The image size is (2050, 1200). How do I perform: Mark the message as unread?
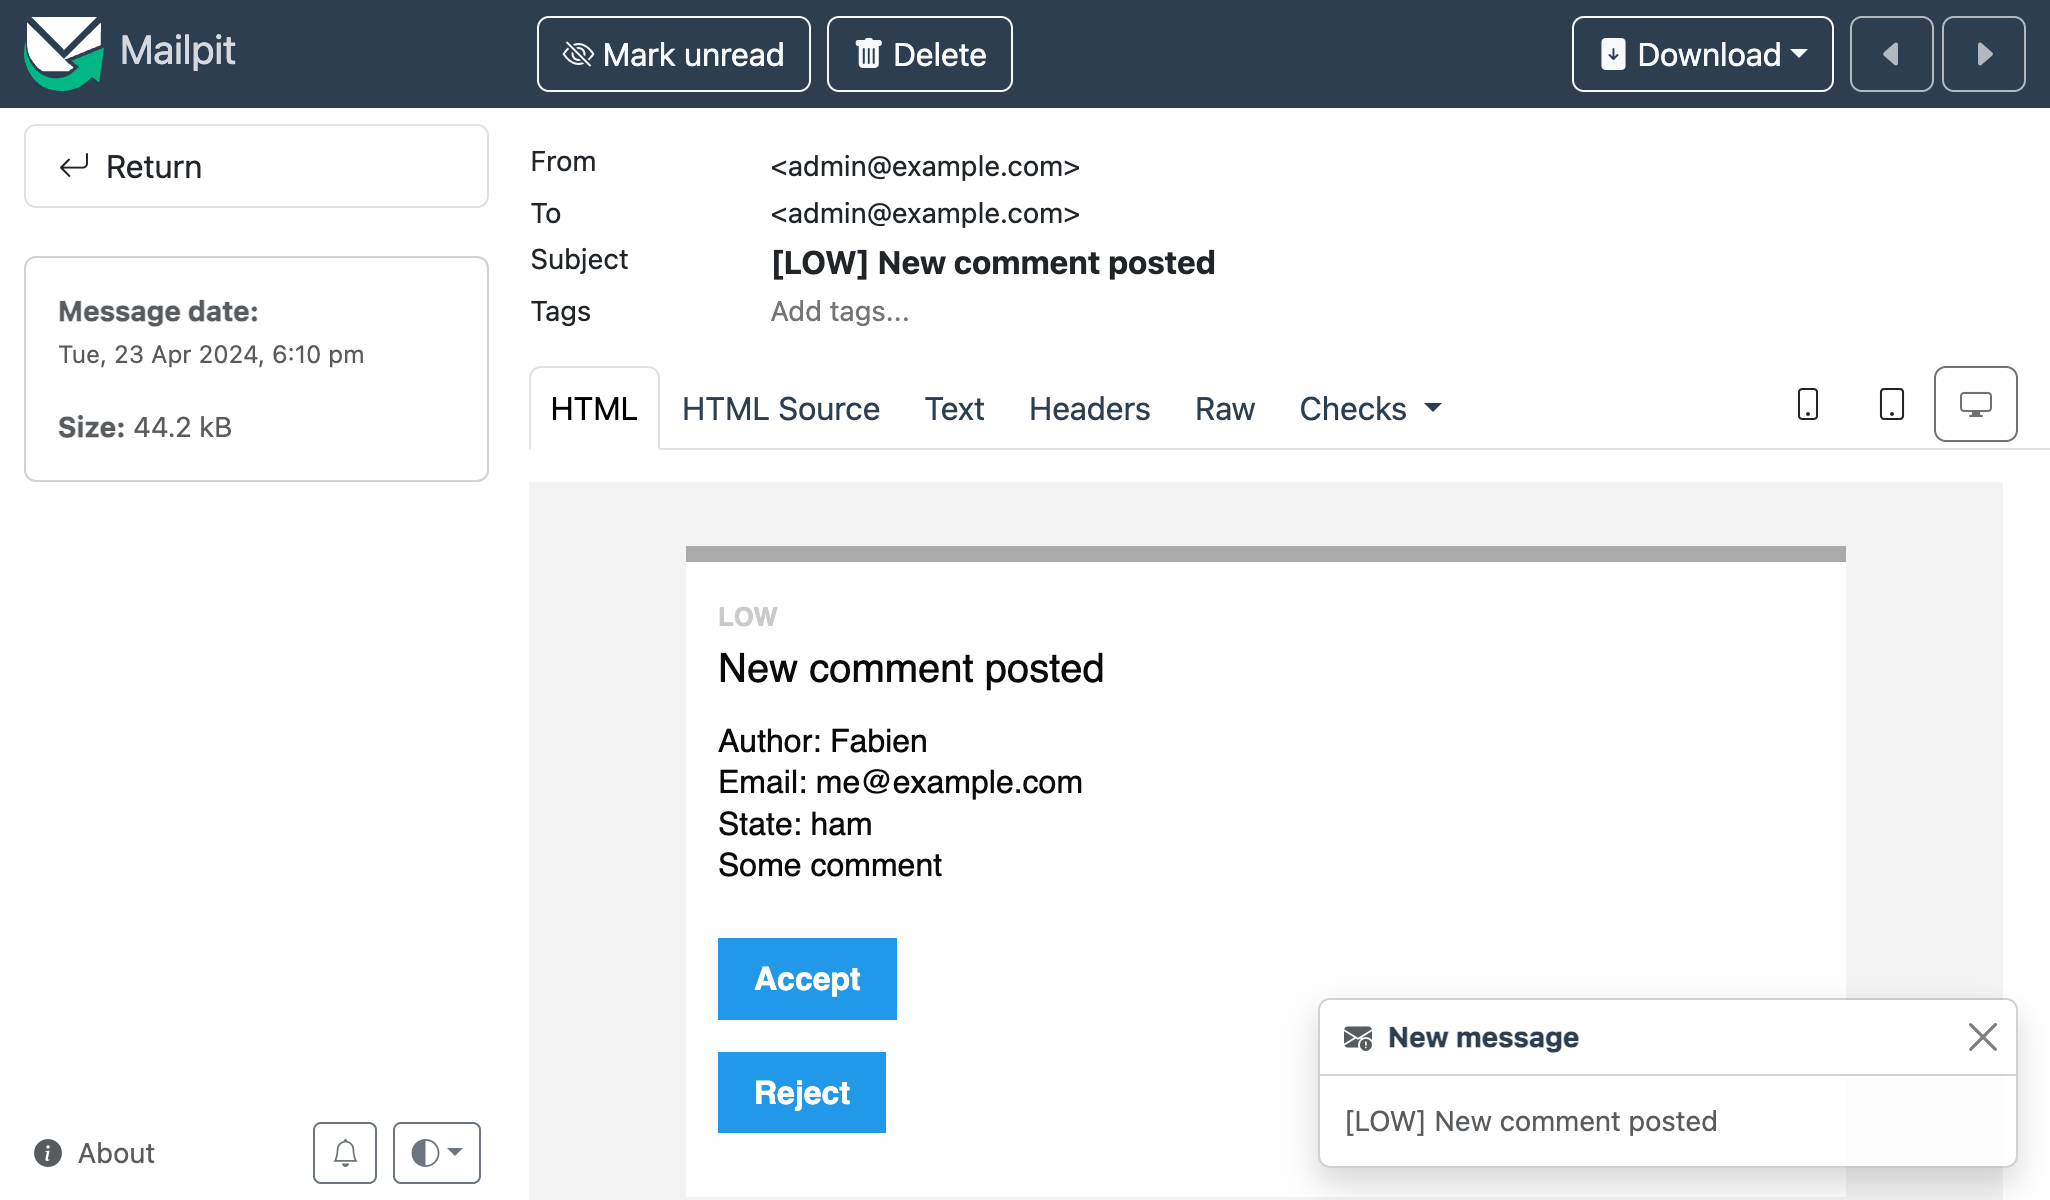coord(673,53)
